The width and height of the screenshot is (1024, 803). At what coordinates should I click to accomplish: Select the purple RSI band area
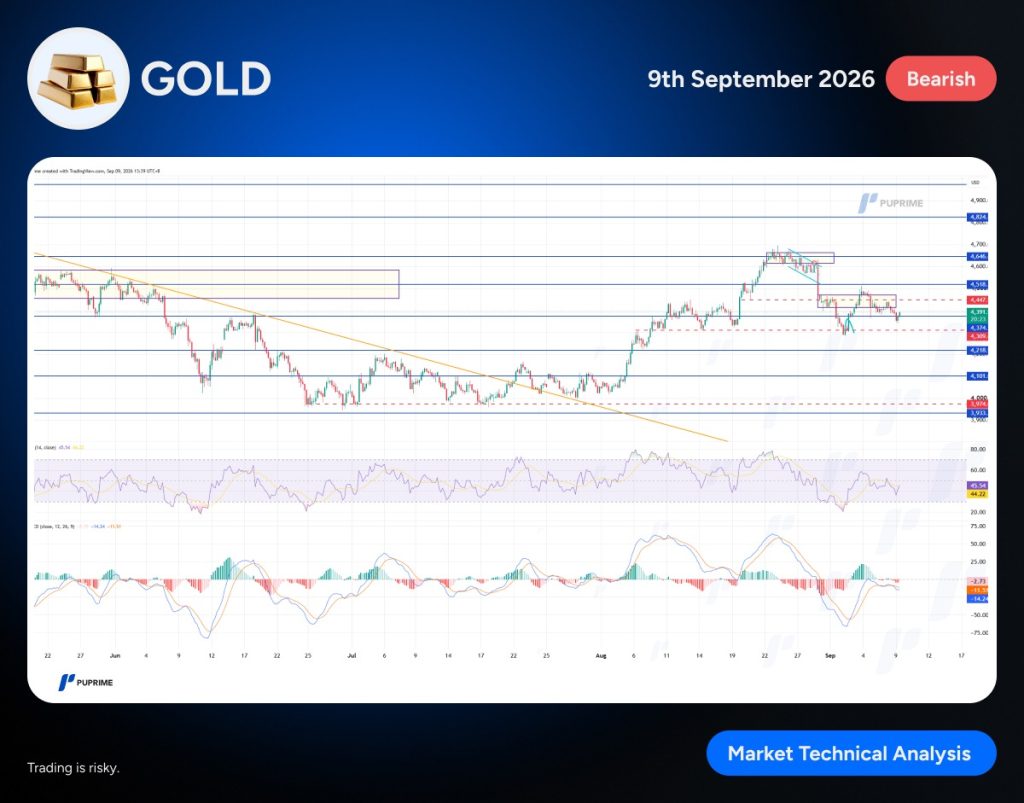click(500, 480)
